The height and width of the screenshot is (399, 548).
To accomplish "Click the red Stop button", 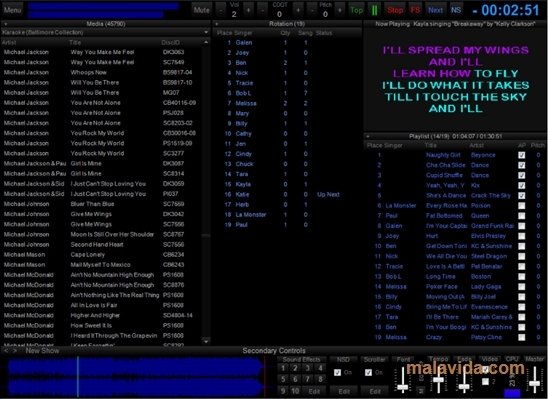I will pos(395,10).
